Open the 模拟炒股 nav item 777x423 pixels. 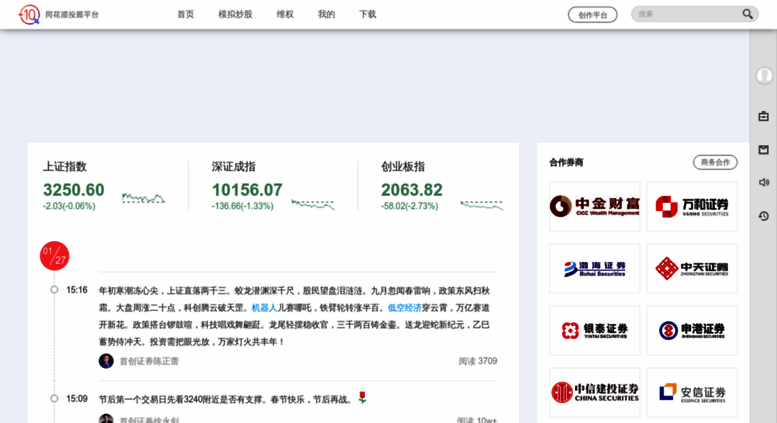235,14
